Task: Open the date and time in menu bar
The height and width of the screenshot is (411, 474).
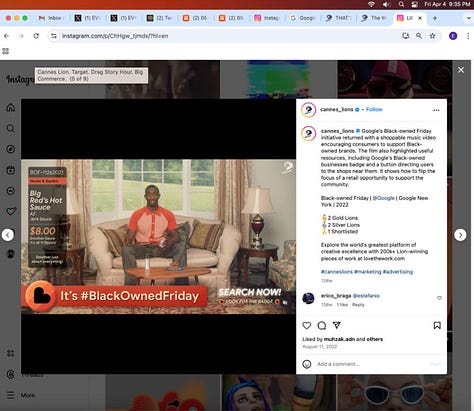Action: coord(447,4)
